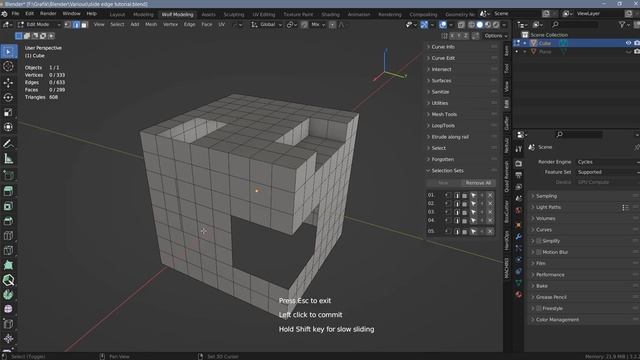Select the Rotate tool
Screen dimensions: 640x360
point(8,98)
